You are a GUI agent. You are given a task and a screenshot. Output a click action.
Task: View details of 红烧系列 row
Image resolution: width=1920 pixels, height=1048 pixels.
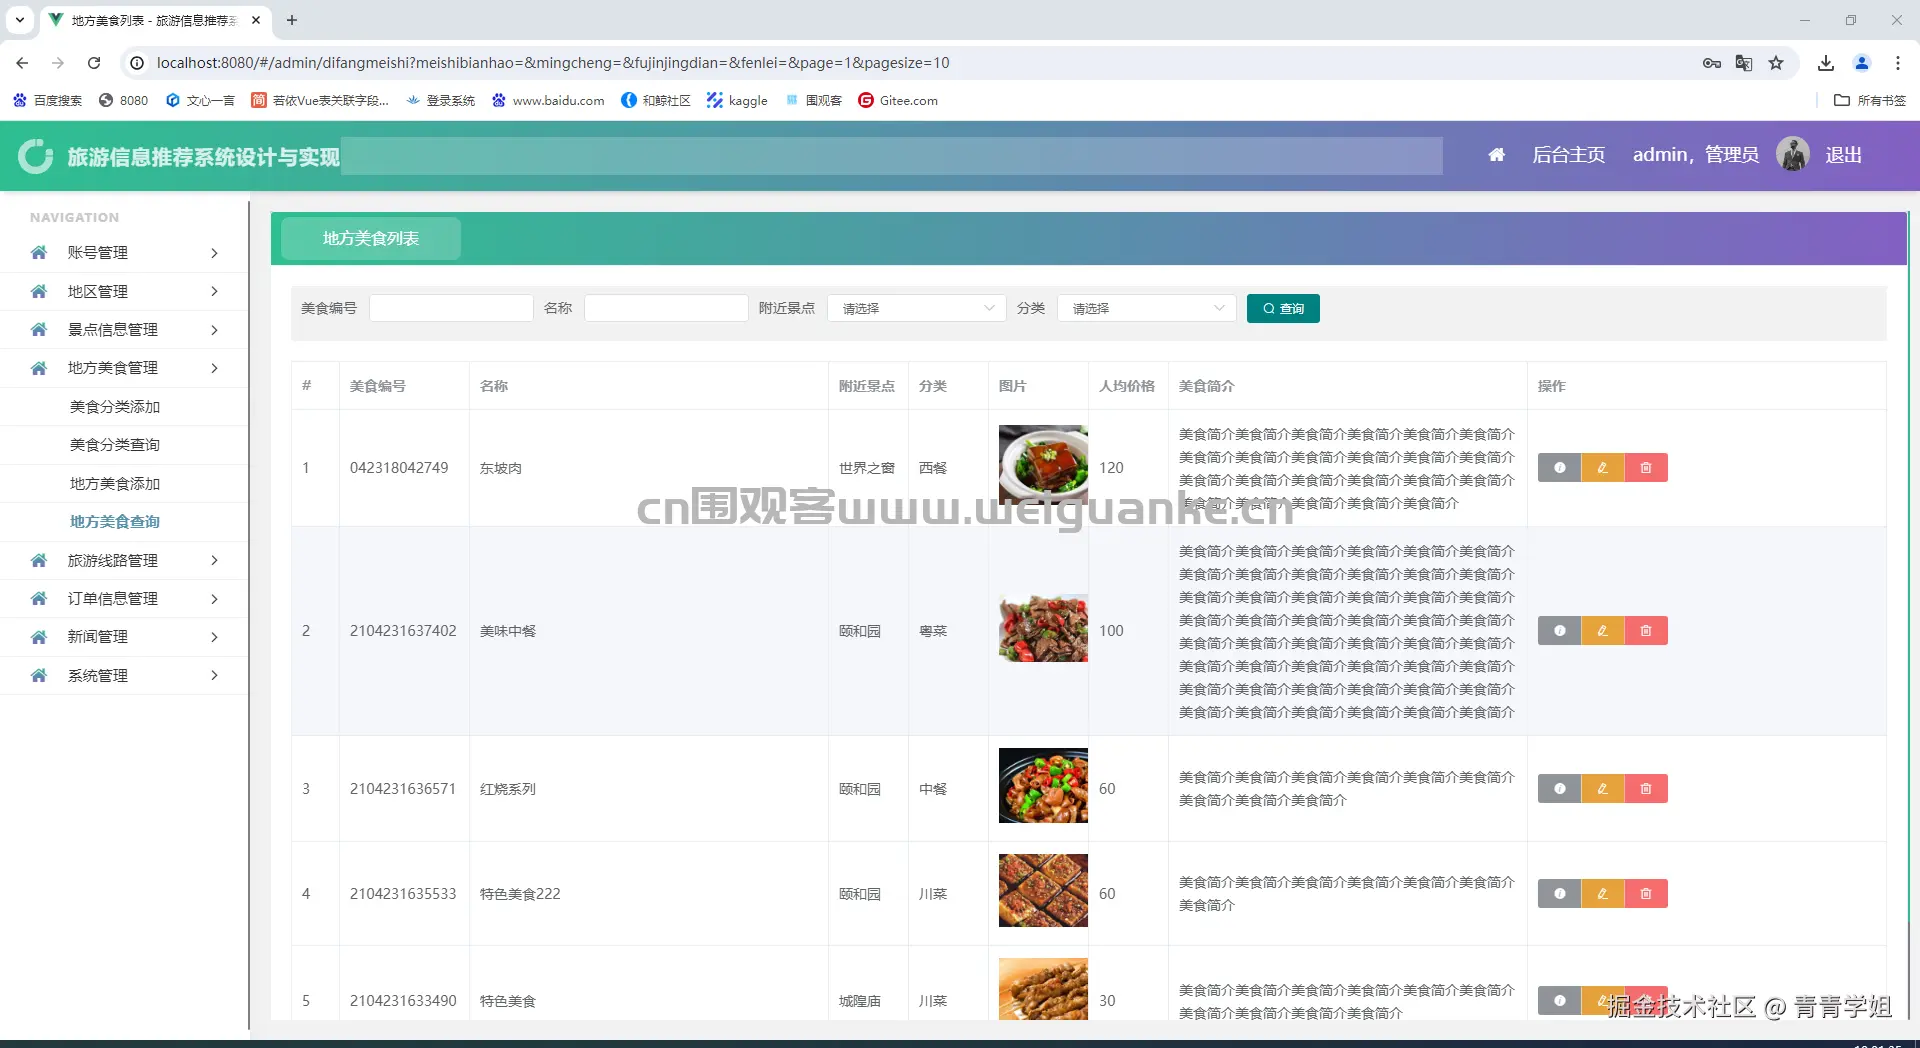point(1559,789)
